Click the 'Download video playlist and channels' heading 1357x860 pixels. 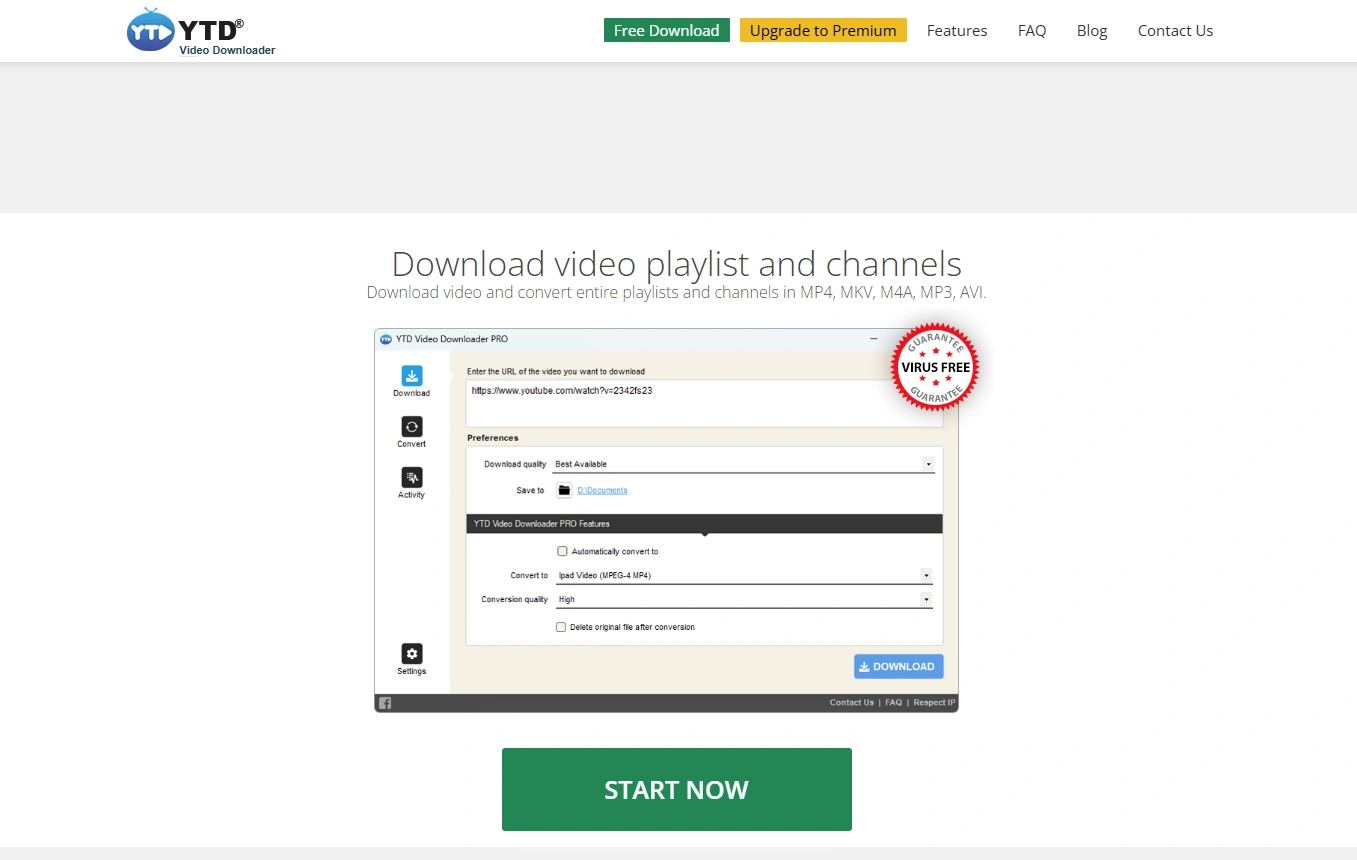(677, 264)
